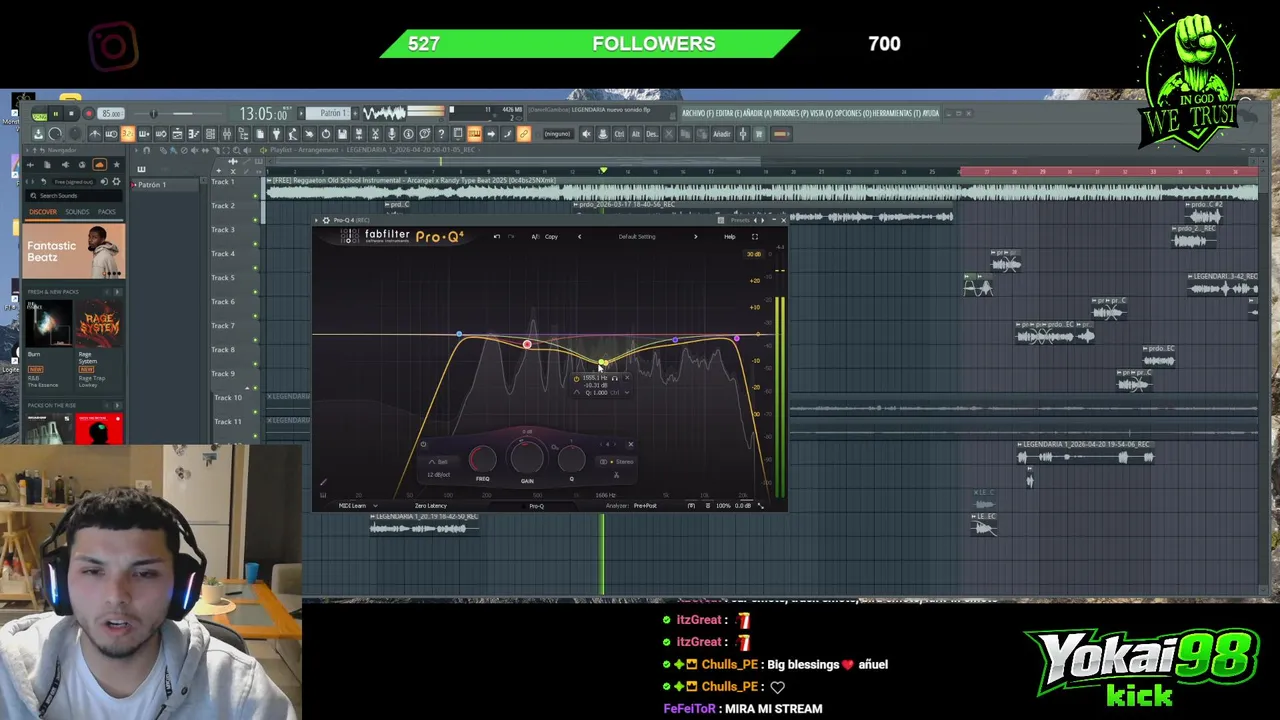This screenshot has width=1280, height=720.
Task: Click the 85 tempo field
Action: tap(110, 113)
